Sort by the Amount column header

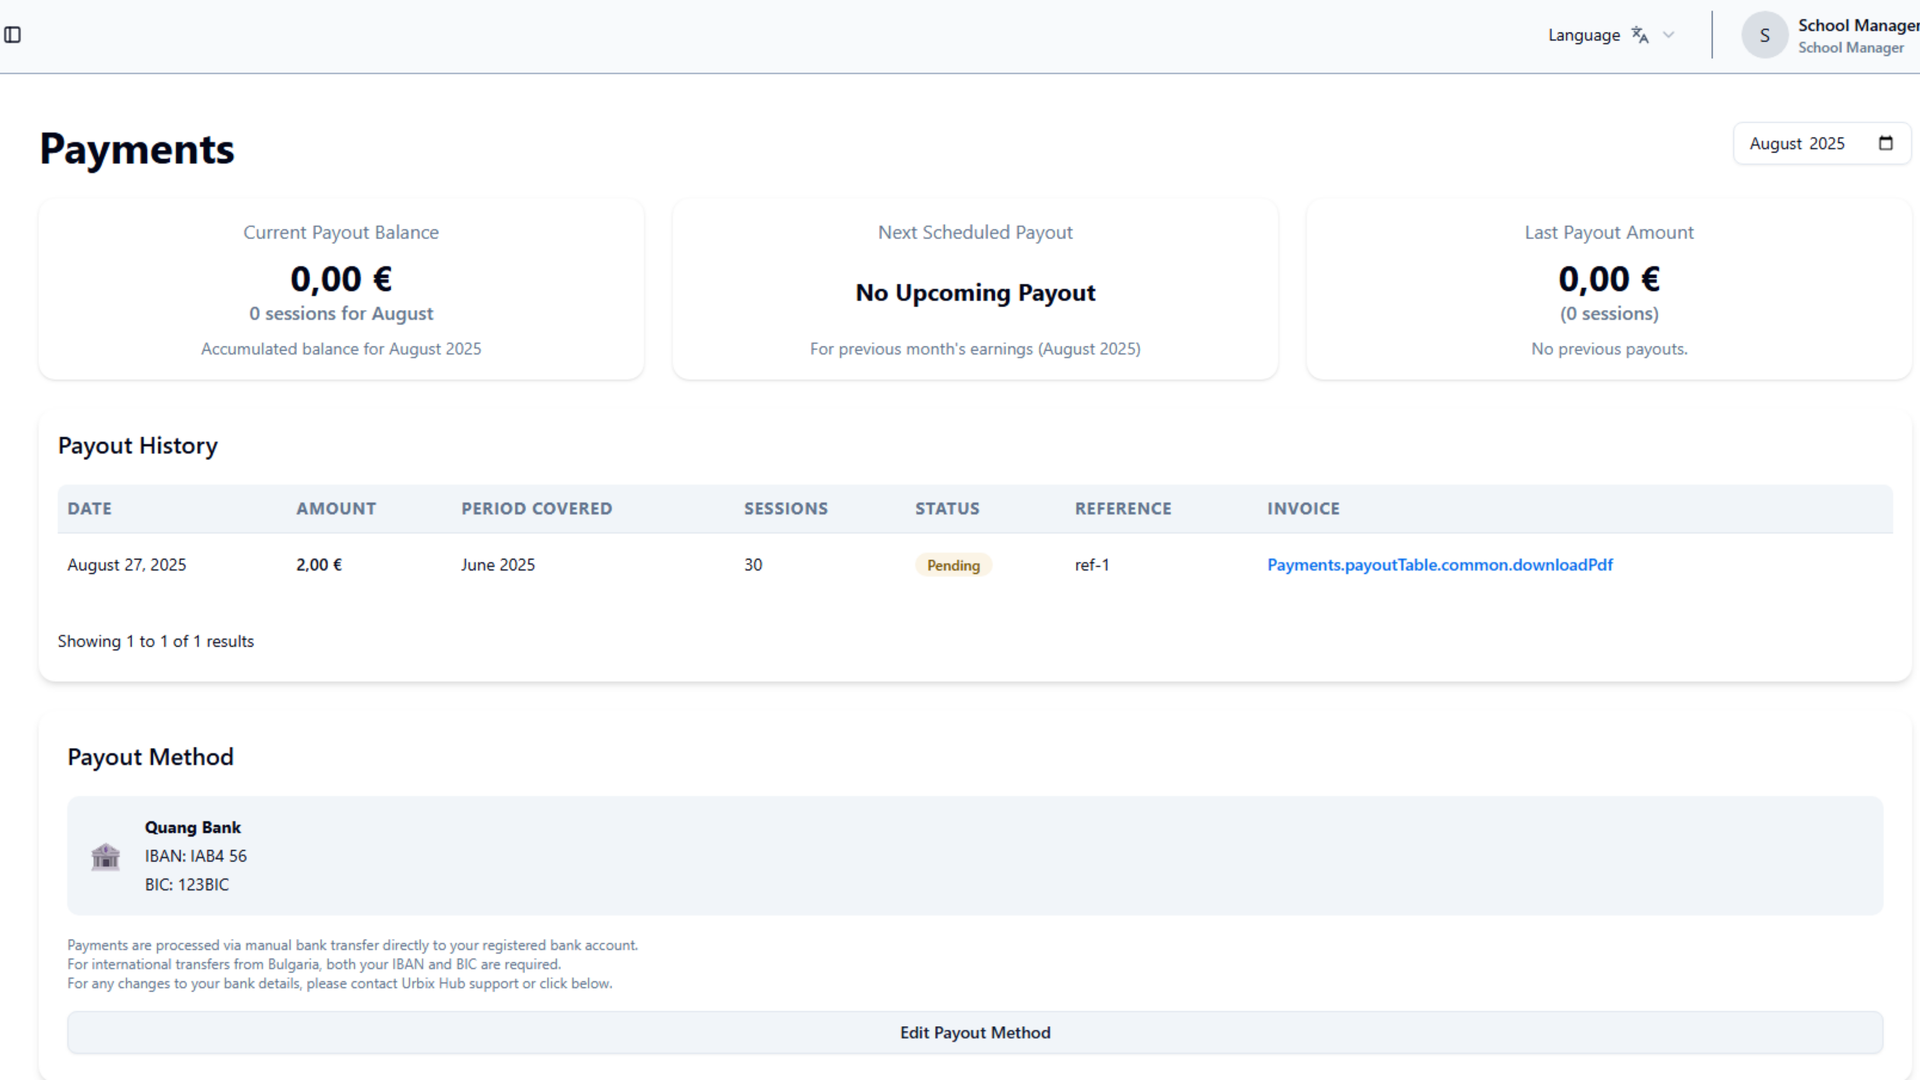pyautogui.click(x=336, y=508)
